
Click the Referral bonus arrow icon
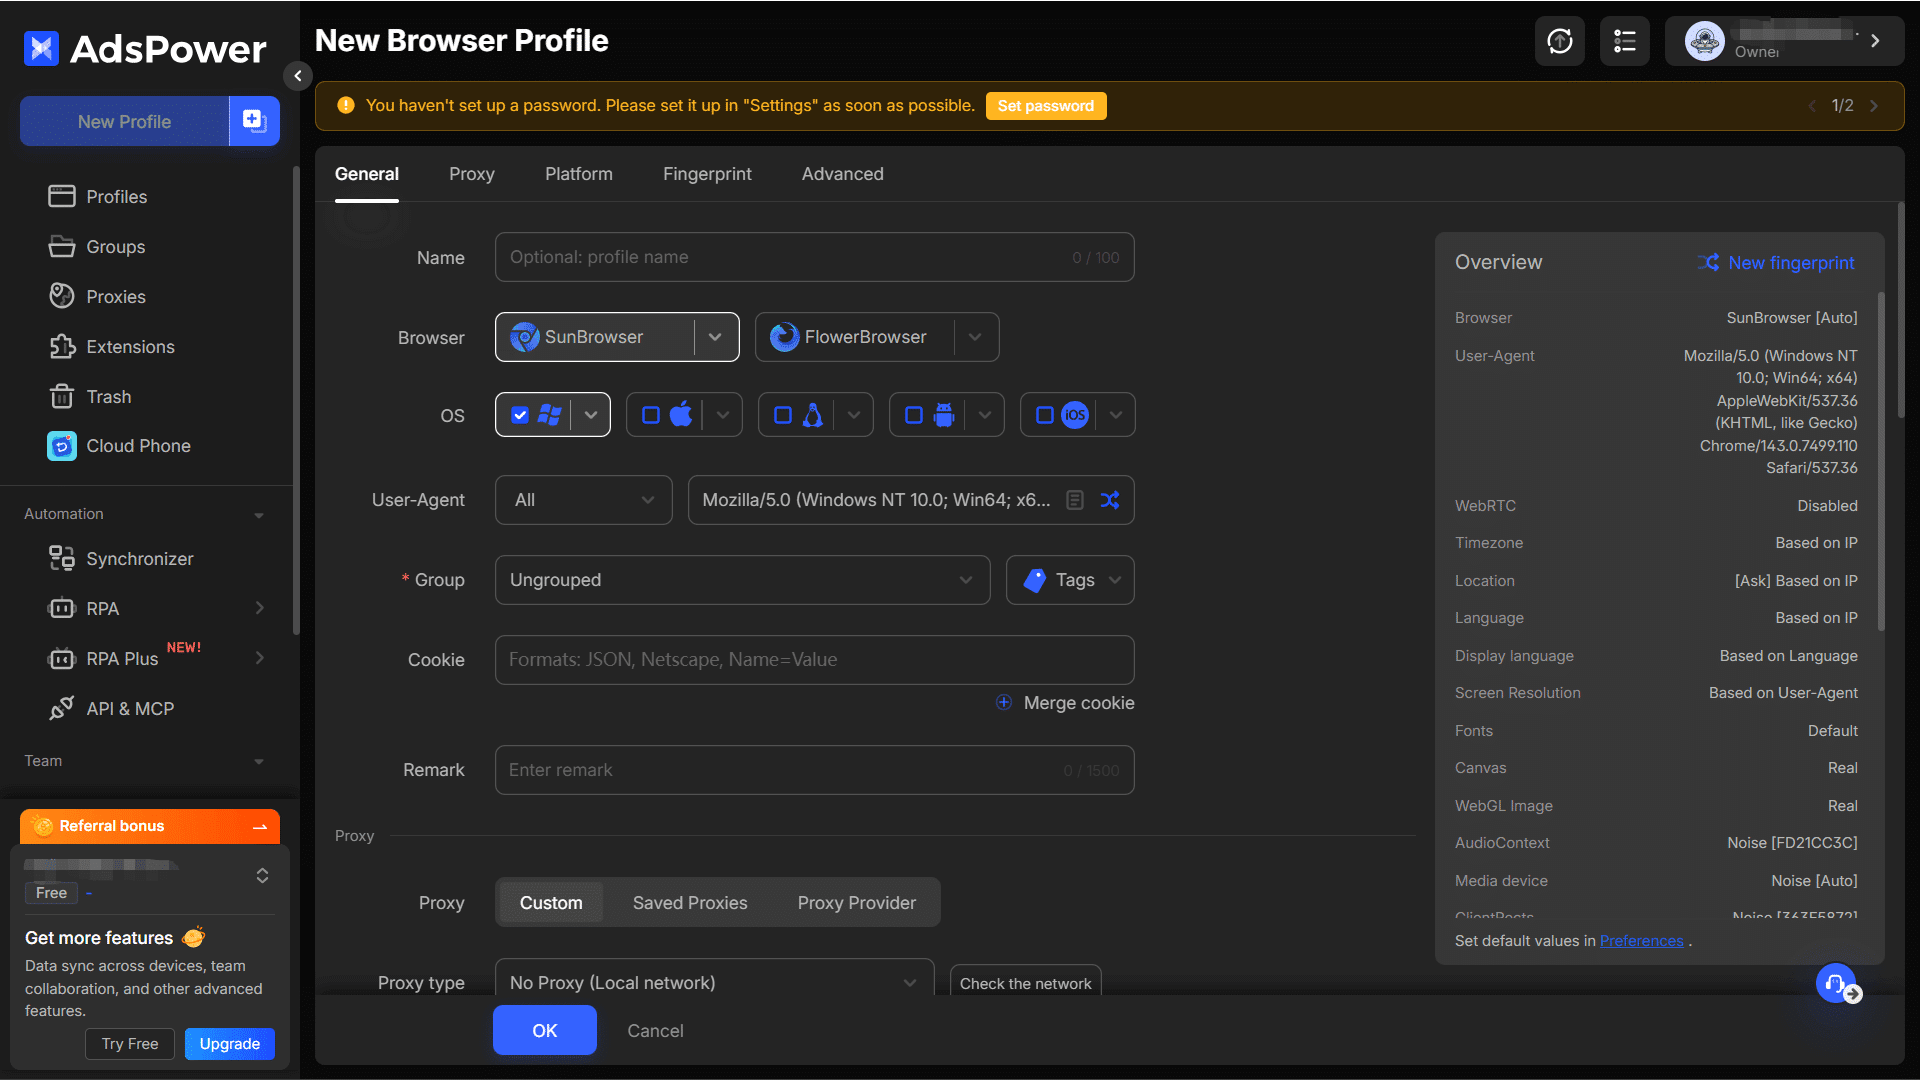tap(260, 826)
